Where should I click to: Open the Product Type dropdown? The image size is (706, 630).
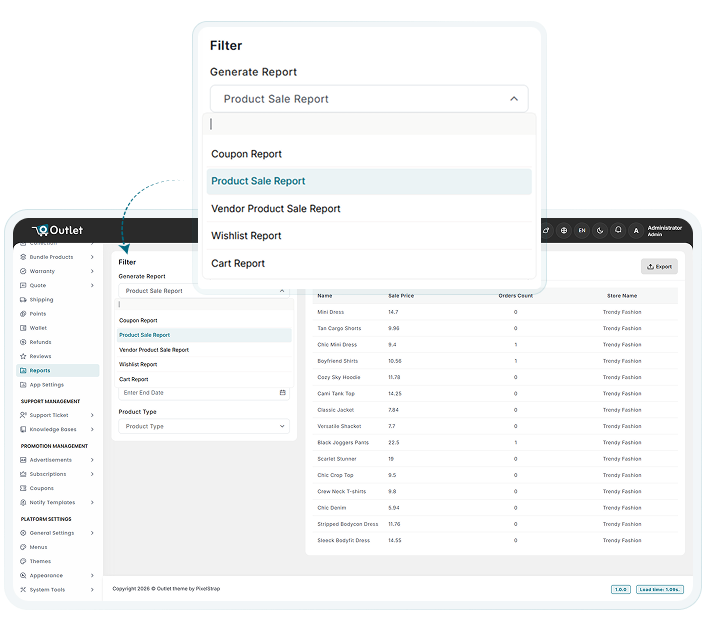tap(204, 426)
